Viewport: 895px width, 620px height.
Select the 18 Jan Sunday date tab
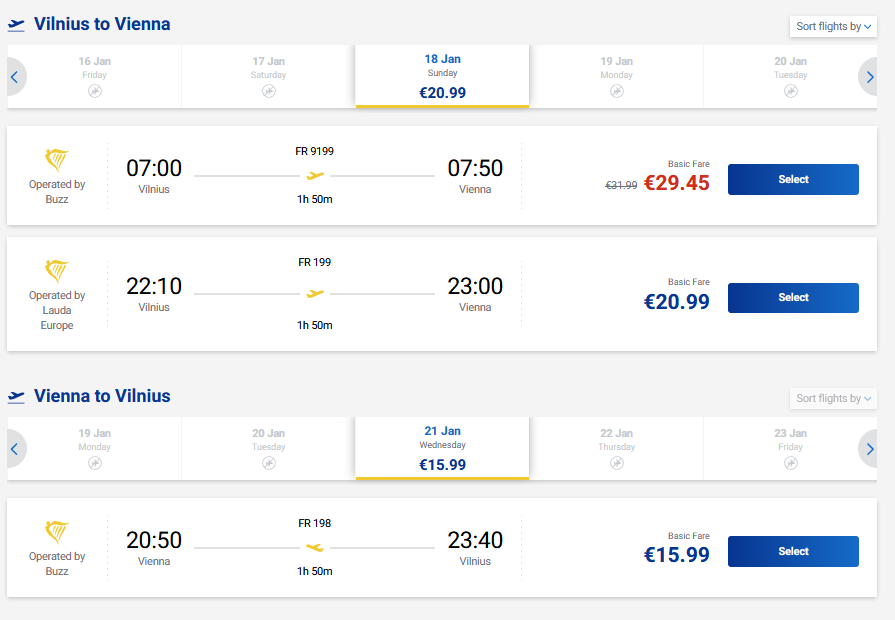(x=442, y=76)
